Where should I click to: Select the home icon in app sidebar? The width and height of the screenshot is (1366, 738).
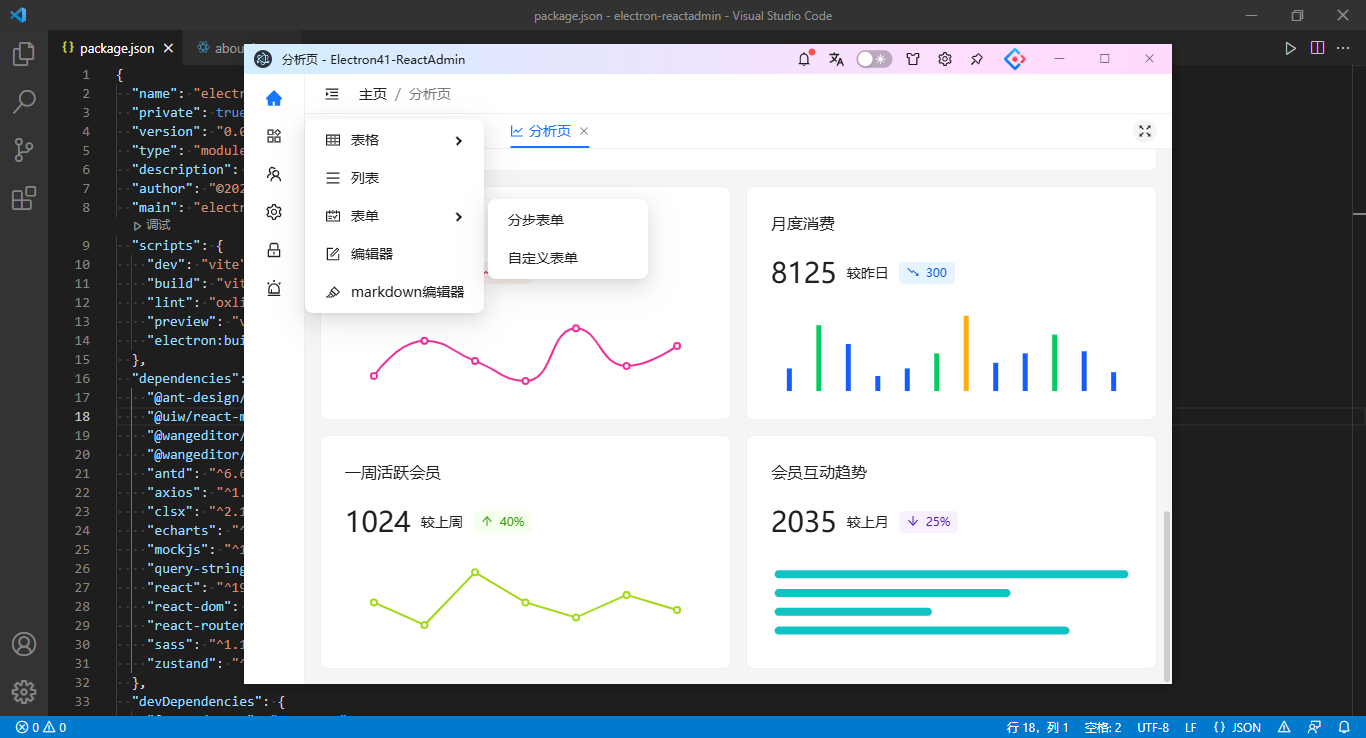(x=274, y=98)
